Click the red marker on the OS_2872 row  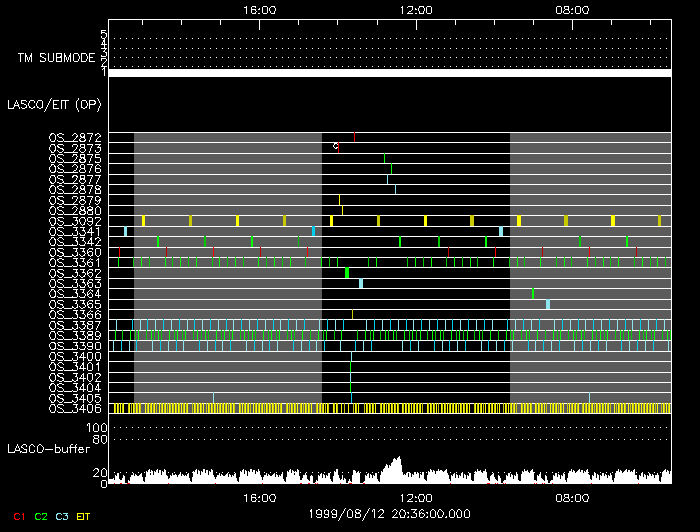(354, 137)
